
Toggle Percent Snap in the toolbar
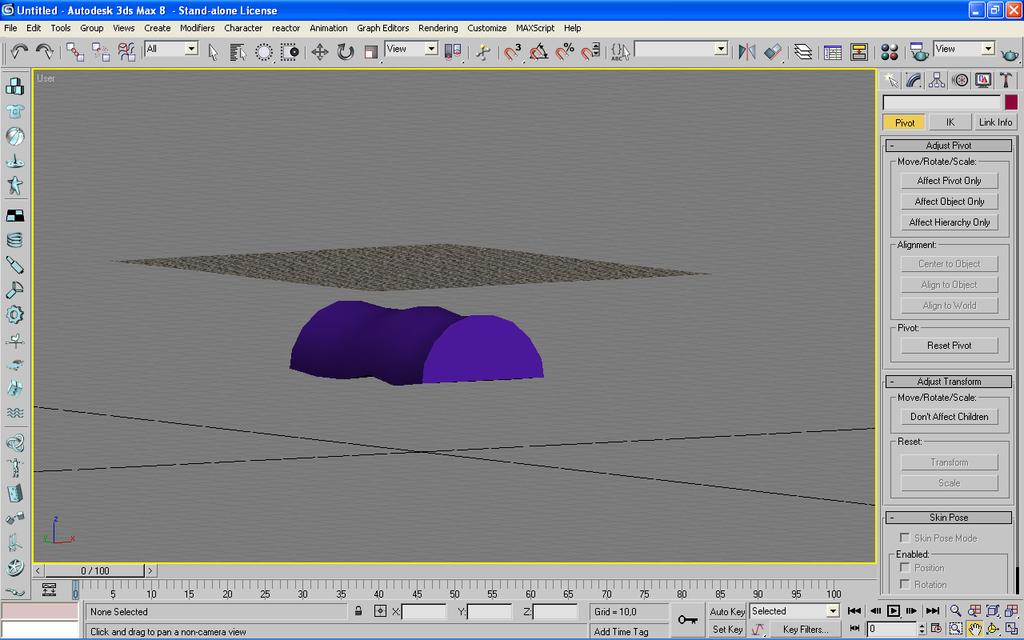pos(564,52)
